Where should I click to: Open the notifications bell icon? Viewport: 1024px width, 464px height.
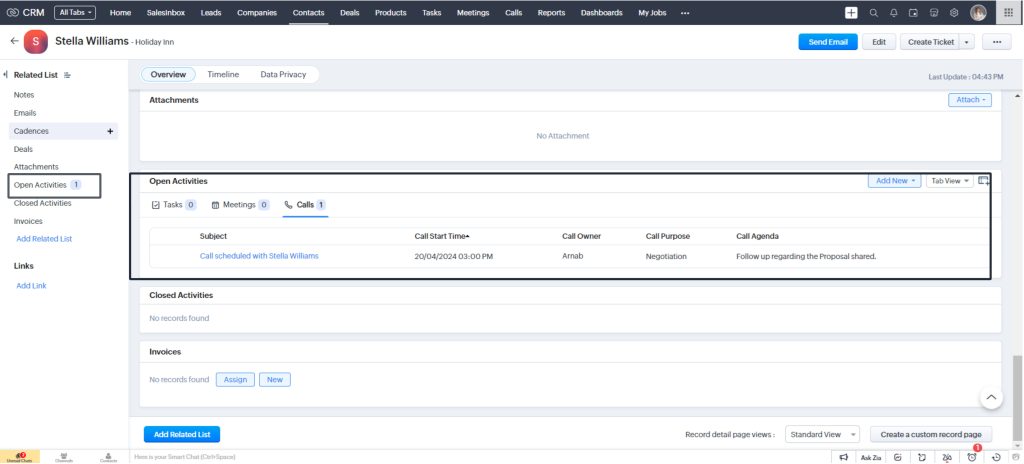coord(894,13)
